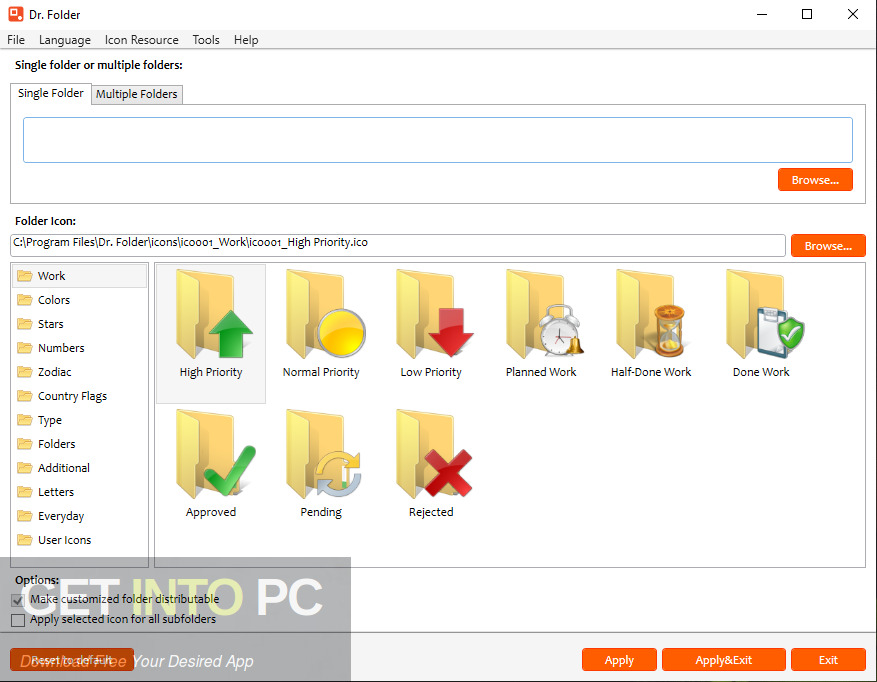877x682 pixels.
Task: Open the Folders icon category
Action: tap(79, 444)
